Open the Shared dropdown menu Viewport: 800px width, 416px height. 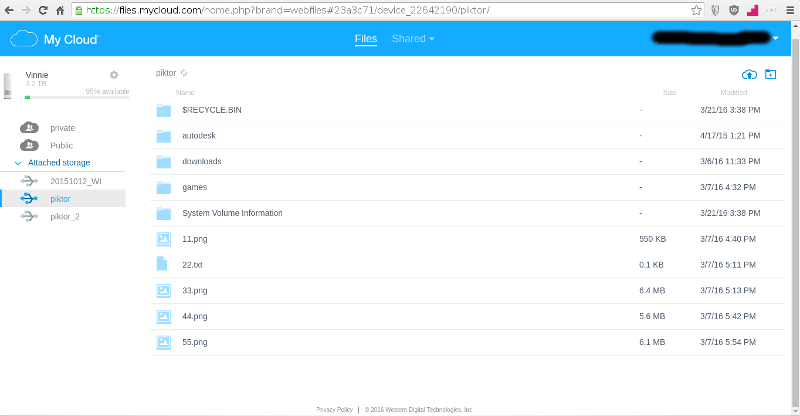coord(413,39)
